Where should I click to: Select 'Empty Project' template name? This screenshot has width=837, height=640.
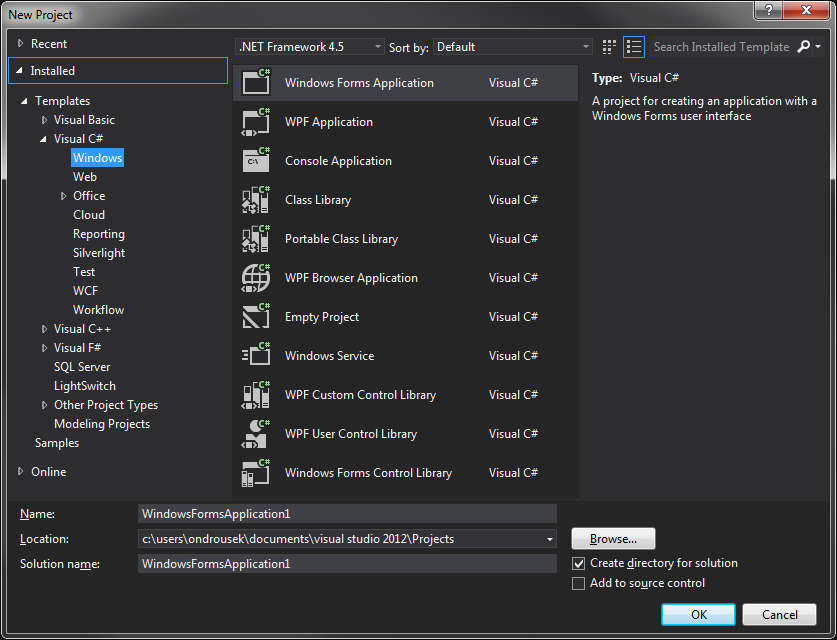[322, 317]
